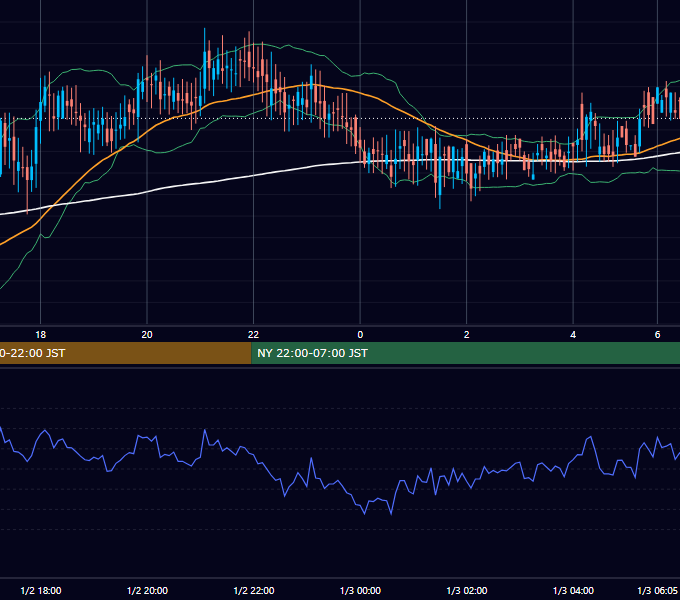
Task: Click the 1/3 04:00 date label
Action: pos(573,590)
